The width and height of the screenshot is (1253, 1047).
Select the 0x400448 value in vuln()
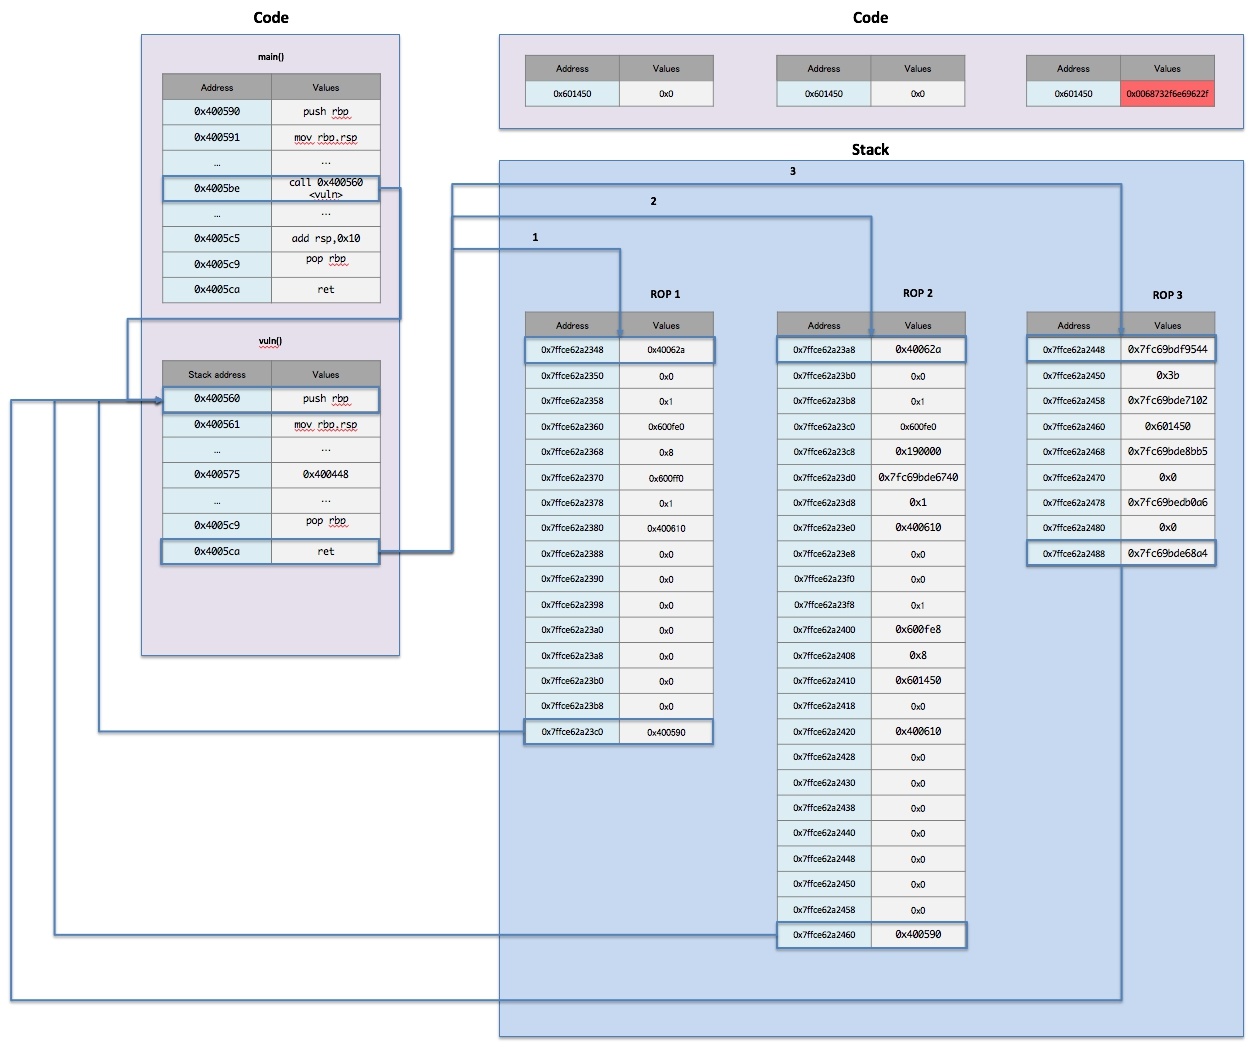pyautogui.click(x=325, y=474)
